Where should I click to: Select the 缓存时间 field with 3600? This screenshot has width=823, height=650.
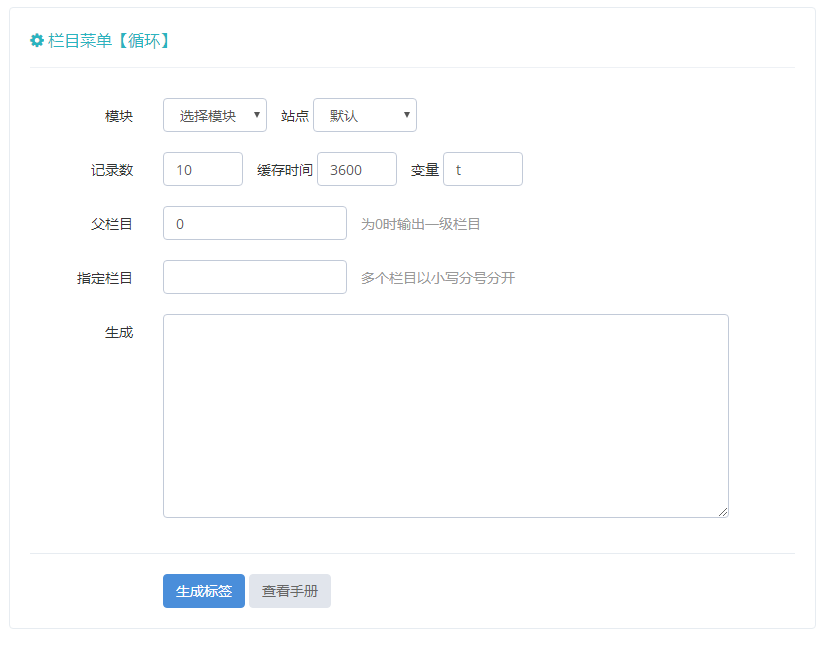[356, 169]
